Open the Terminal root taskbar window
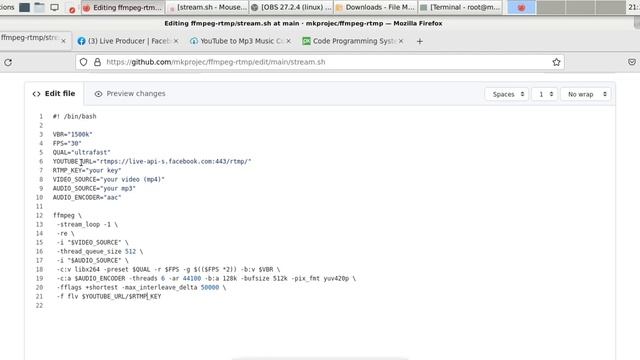Image resolution: width=640 pixels, height=360 pixels. pyautogui.click(x=460, y=7)
